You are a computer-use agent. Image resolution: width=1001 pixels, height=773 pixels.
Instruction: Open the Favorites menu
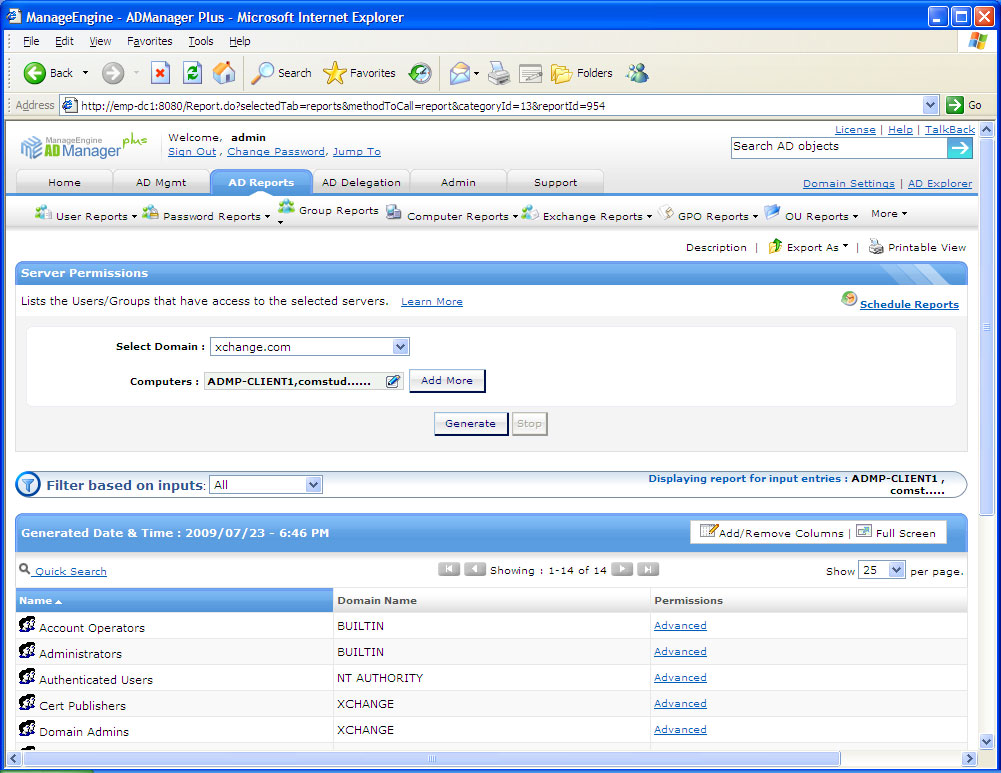(x=149, y=41)
